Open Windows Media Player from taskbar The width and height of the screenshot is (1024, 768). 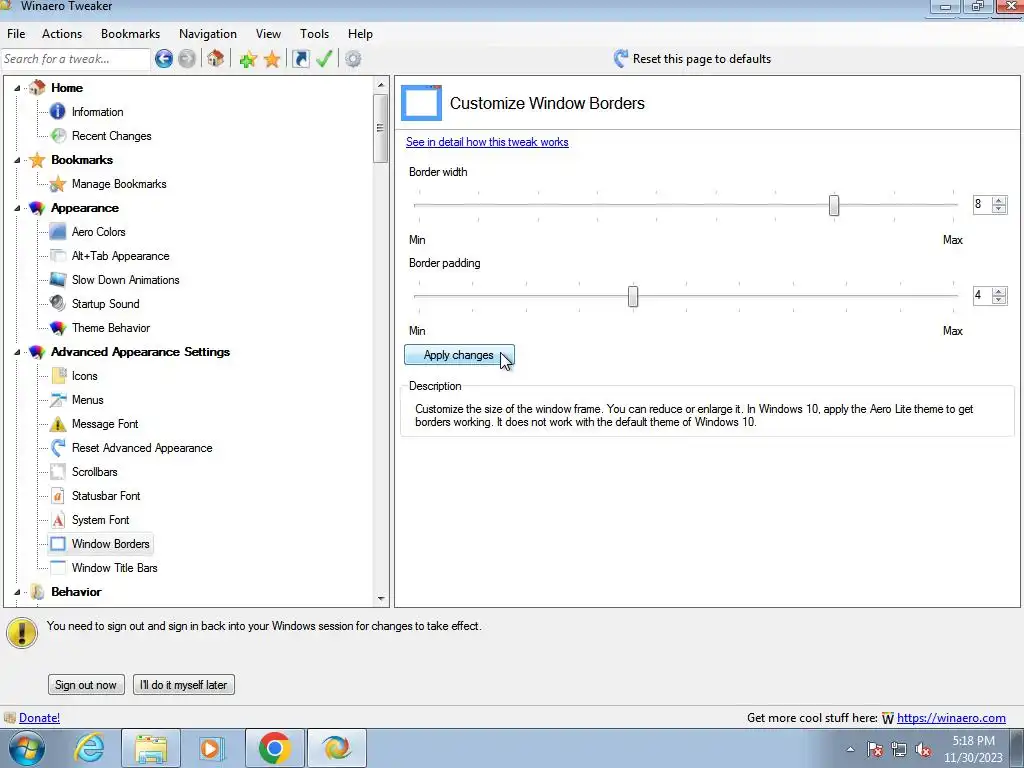pos(211,748)
